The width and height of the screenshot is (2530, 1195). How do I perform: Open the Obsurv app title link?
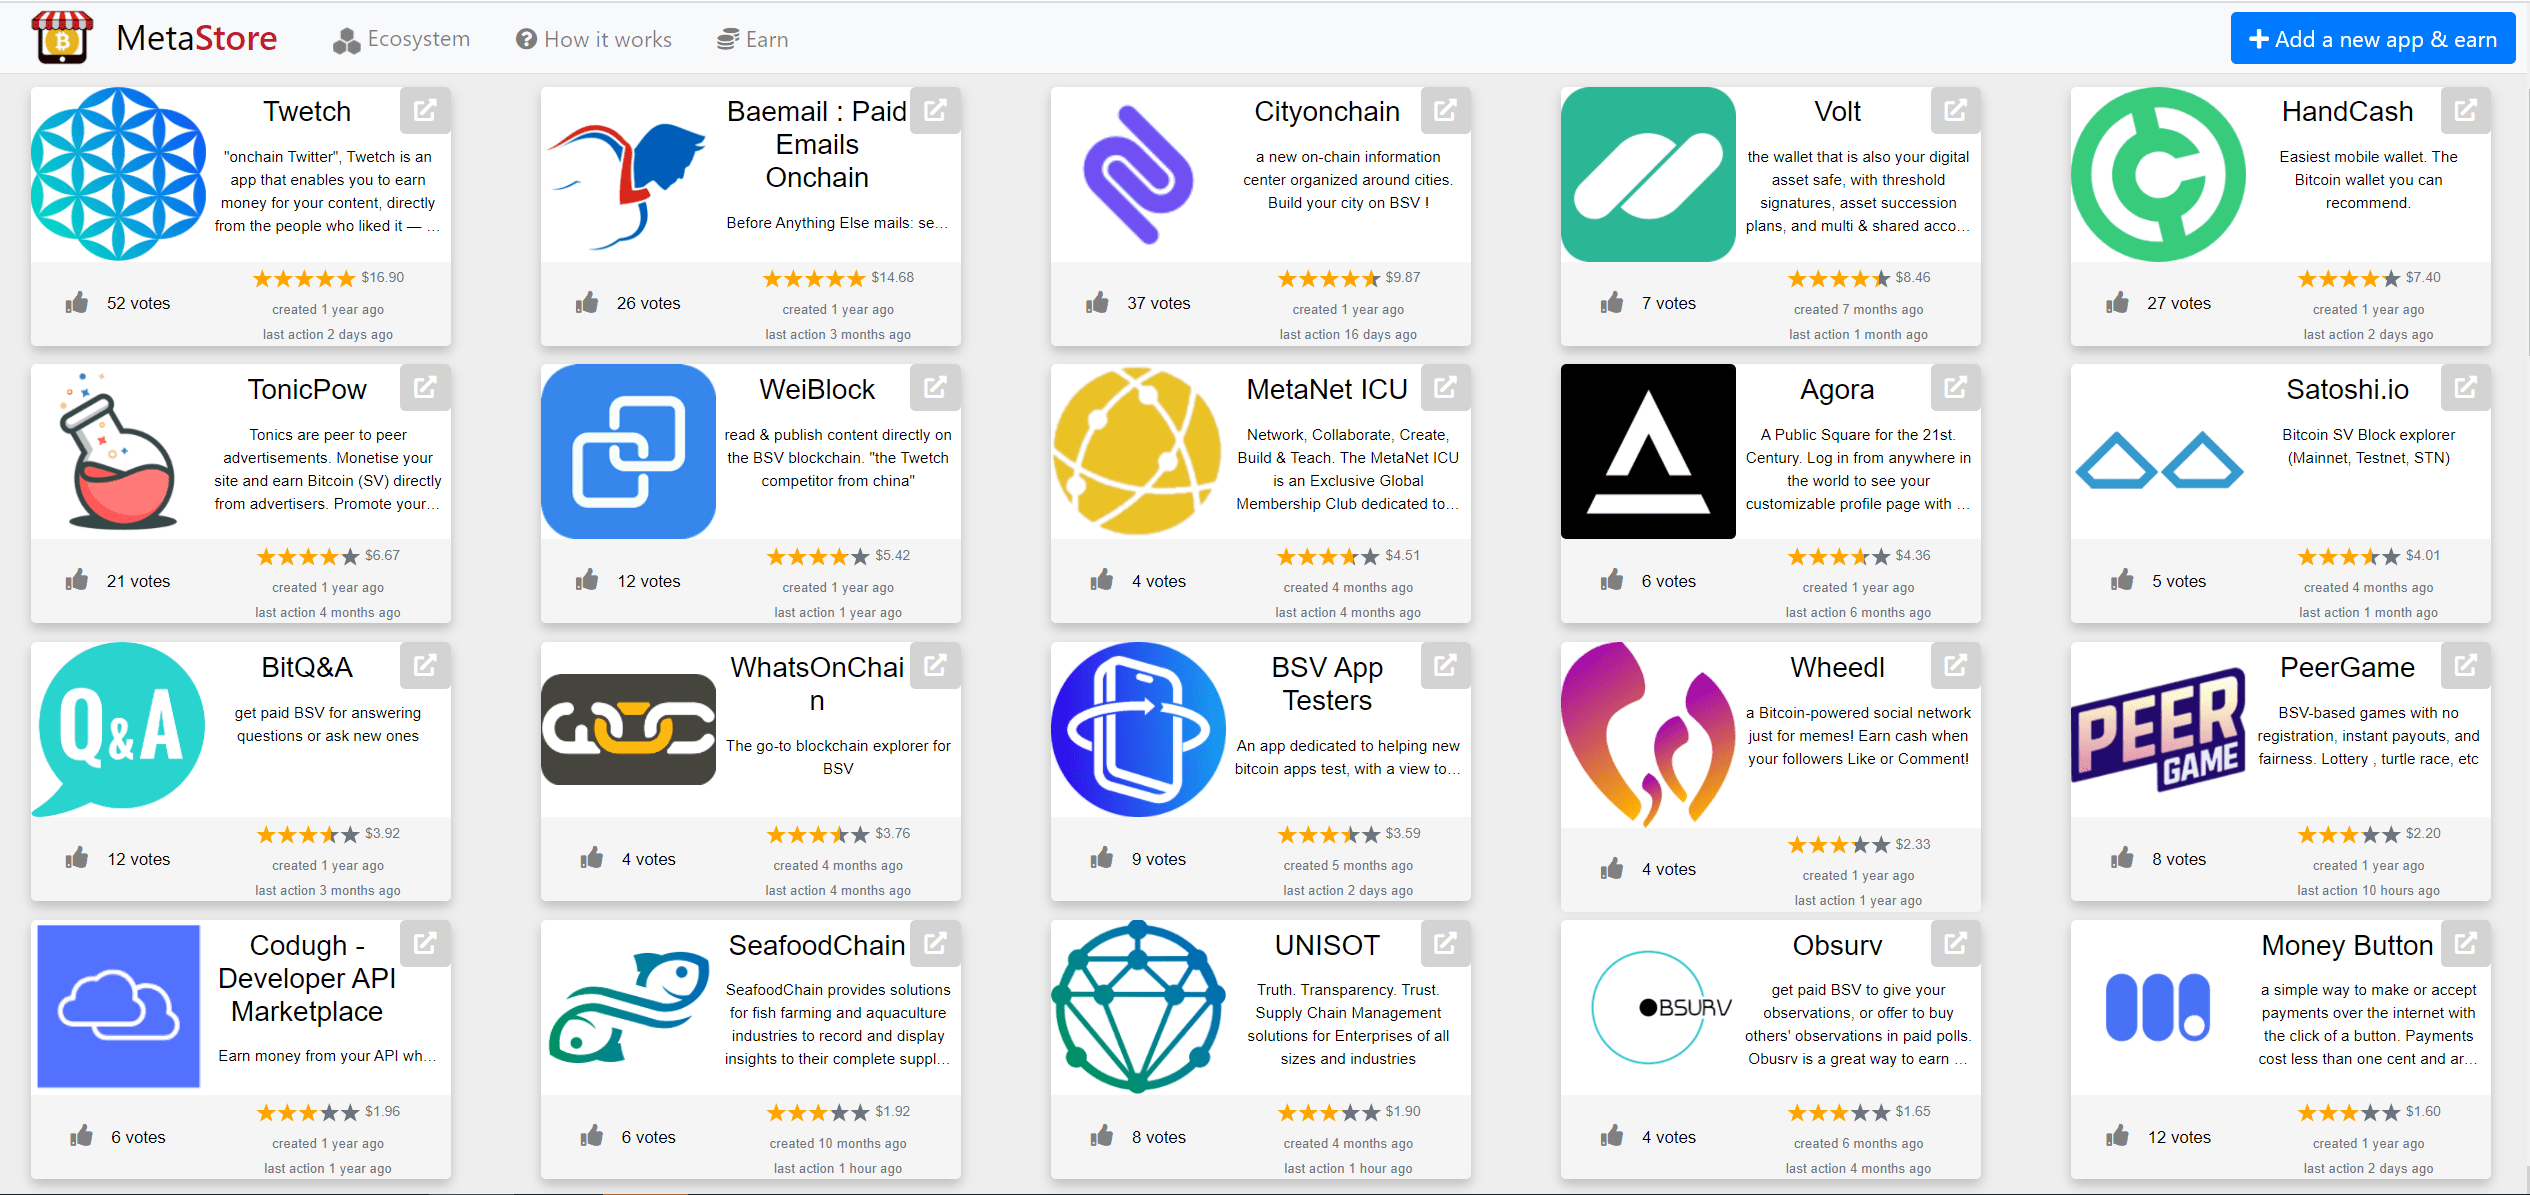click(x=1837, y=945)
